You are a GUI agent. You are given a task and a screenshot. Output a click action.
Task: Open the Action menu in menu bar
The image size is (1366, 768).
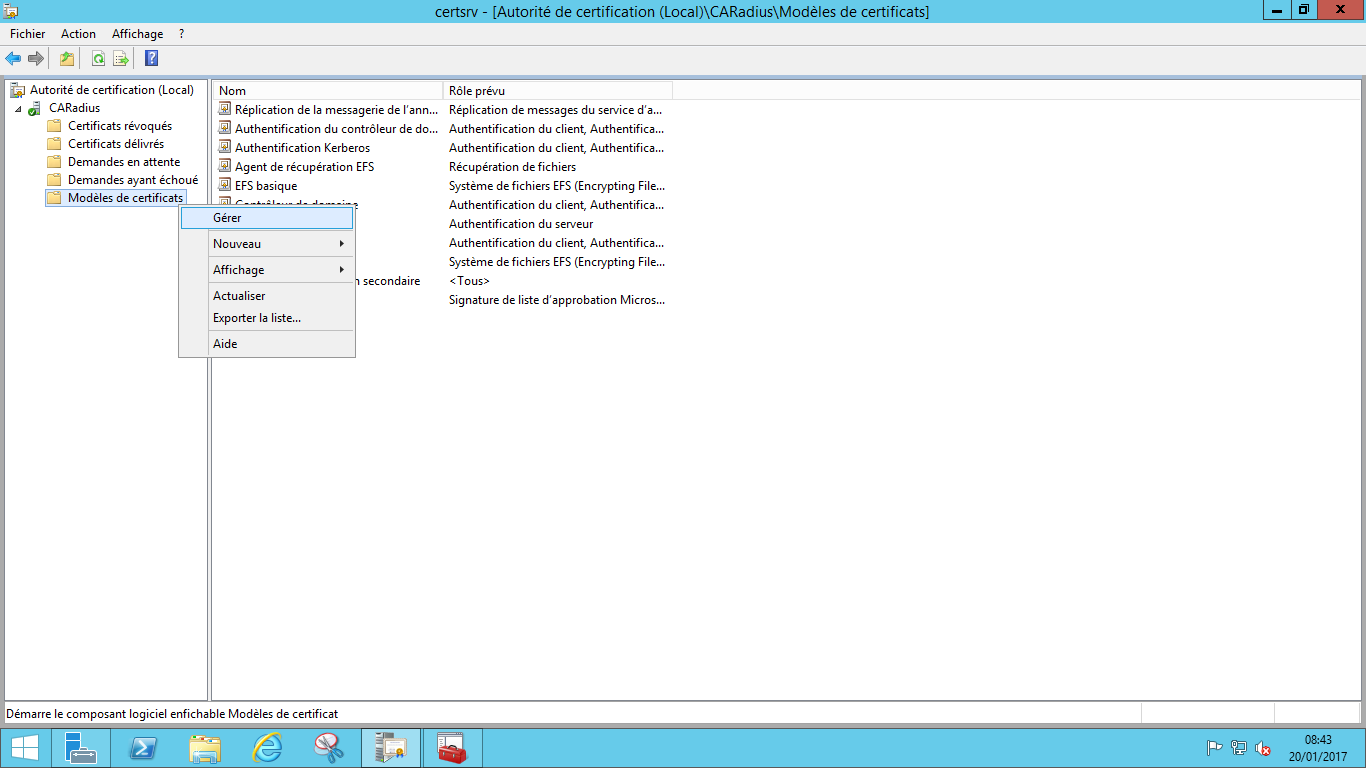[79, 34]
